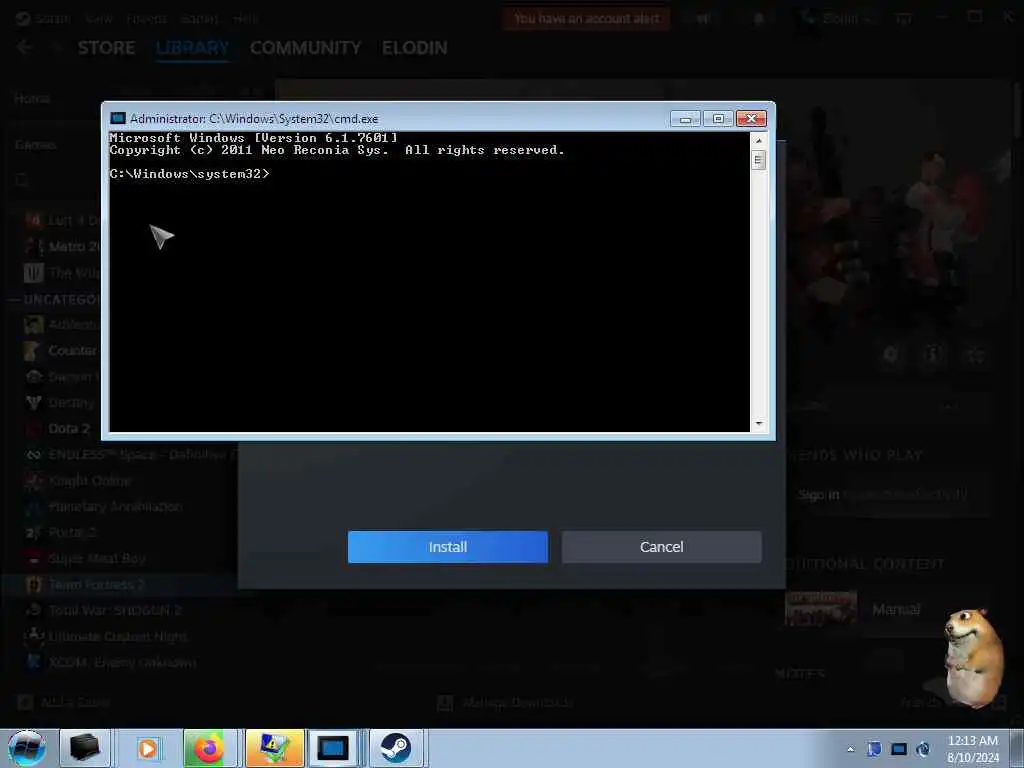Select Ultimate Custom Night in the list
Viewport: 1024px width, 768px height.
(106, 637)
